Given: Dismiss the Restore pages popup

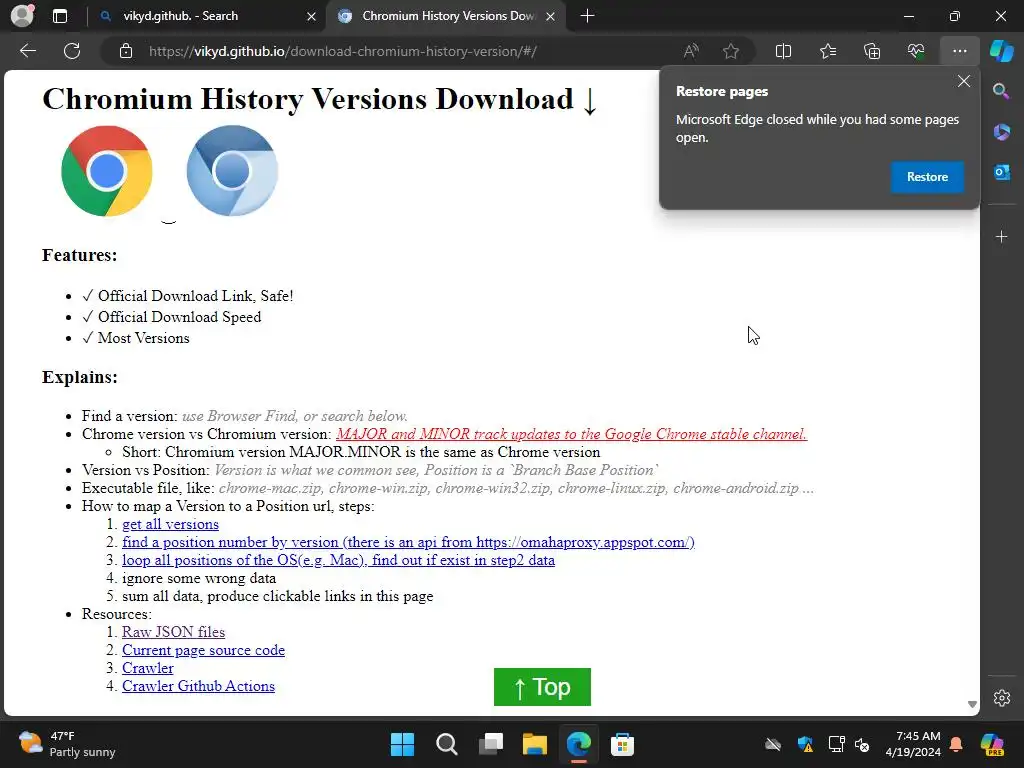Looking at the screenshot, I should [x=964, y=81].
